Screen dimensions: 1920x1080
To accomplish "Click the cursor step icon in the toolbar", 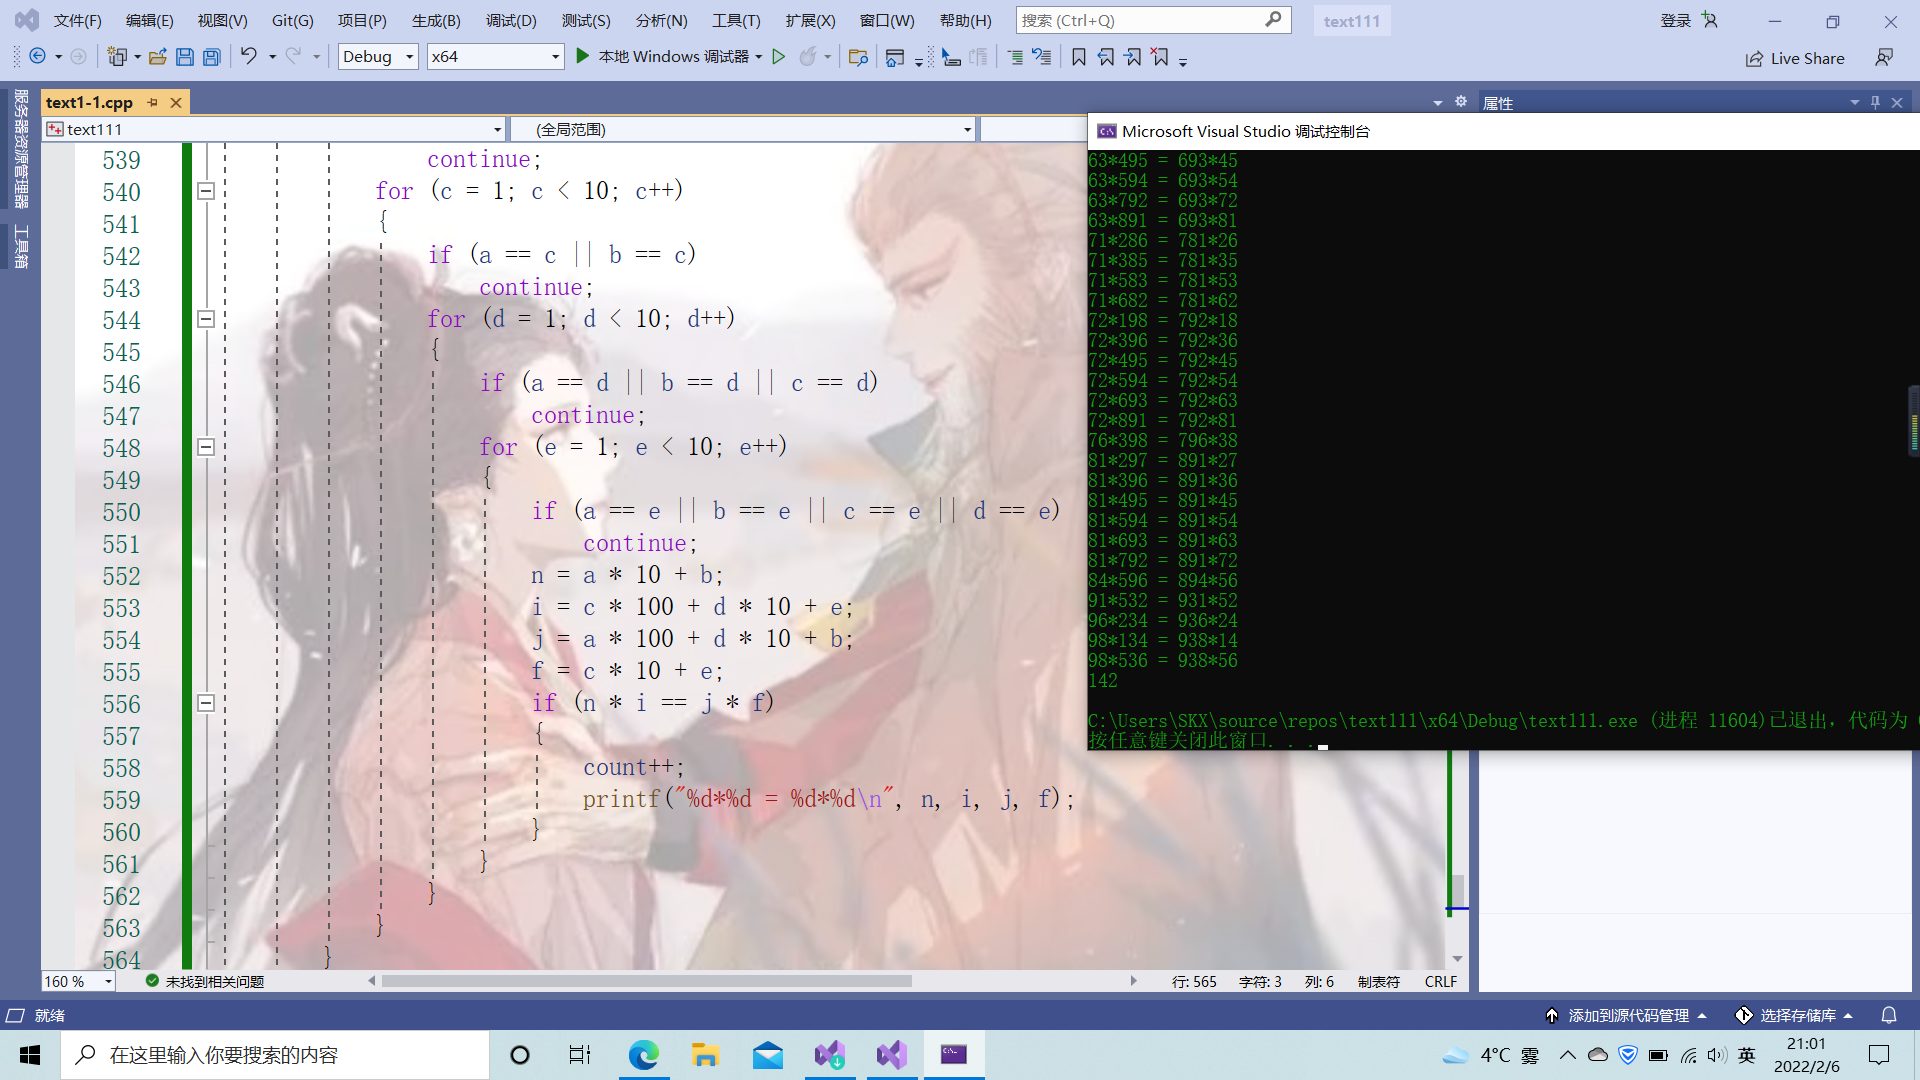I will point(951,57).
